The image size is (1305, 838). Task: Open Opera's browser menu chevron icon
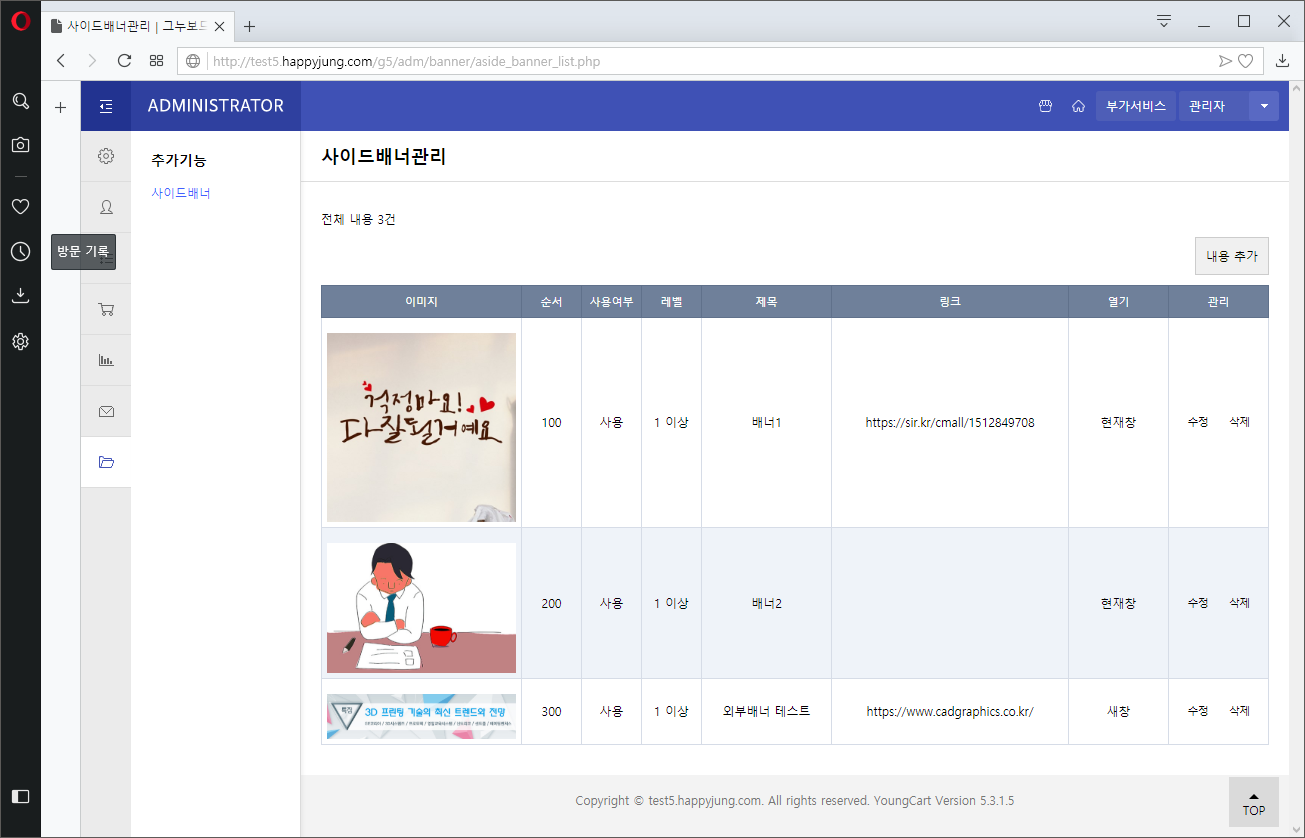(x=1163, y=20)
